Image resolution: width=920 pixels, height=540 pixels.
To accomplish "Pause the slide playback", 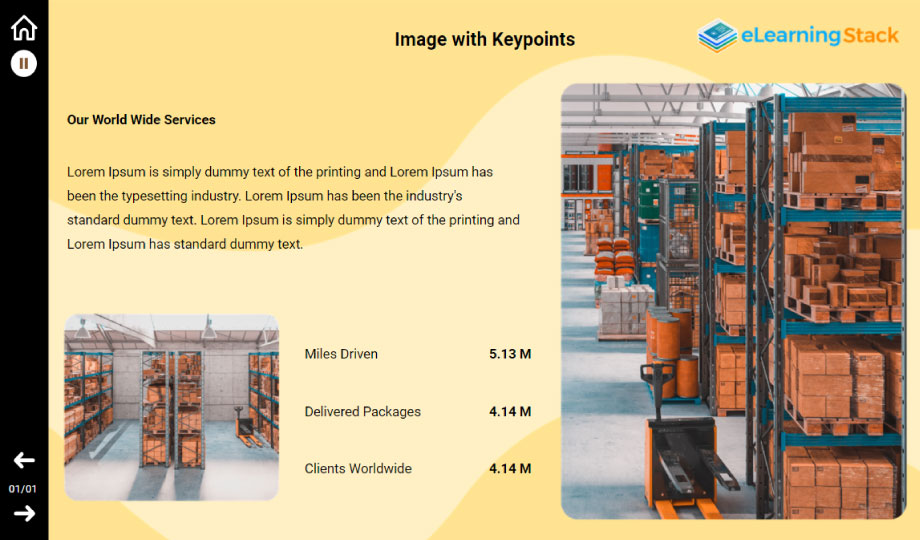I will (23, 64).
